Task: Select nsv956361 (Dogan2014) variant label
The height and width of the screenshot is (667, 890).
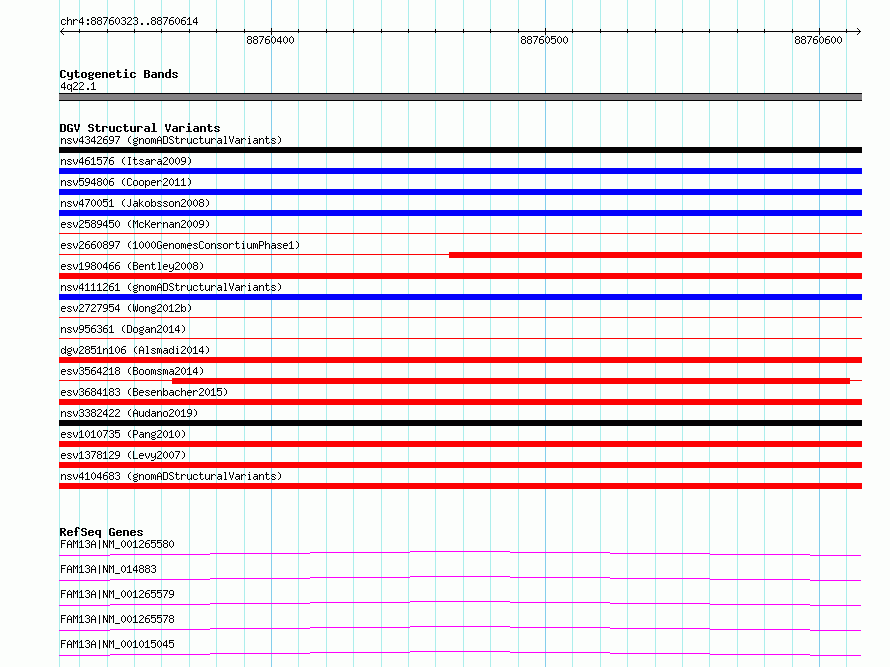Action: tap(123, 329)
